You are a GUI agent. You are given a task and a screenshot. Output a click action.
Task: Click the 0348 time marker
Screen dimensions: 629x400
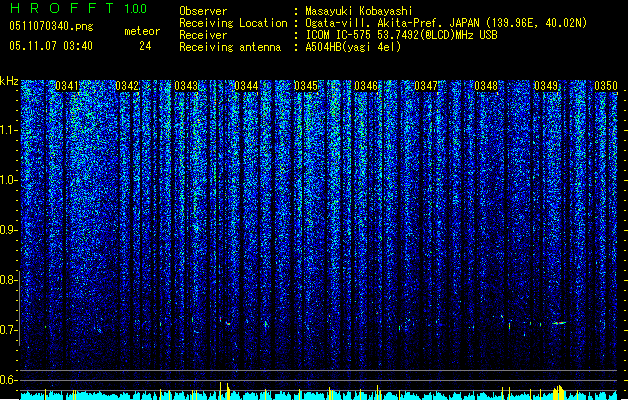pos(486,86)
